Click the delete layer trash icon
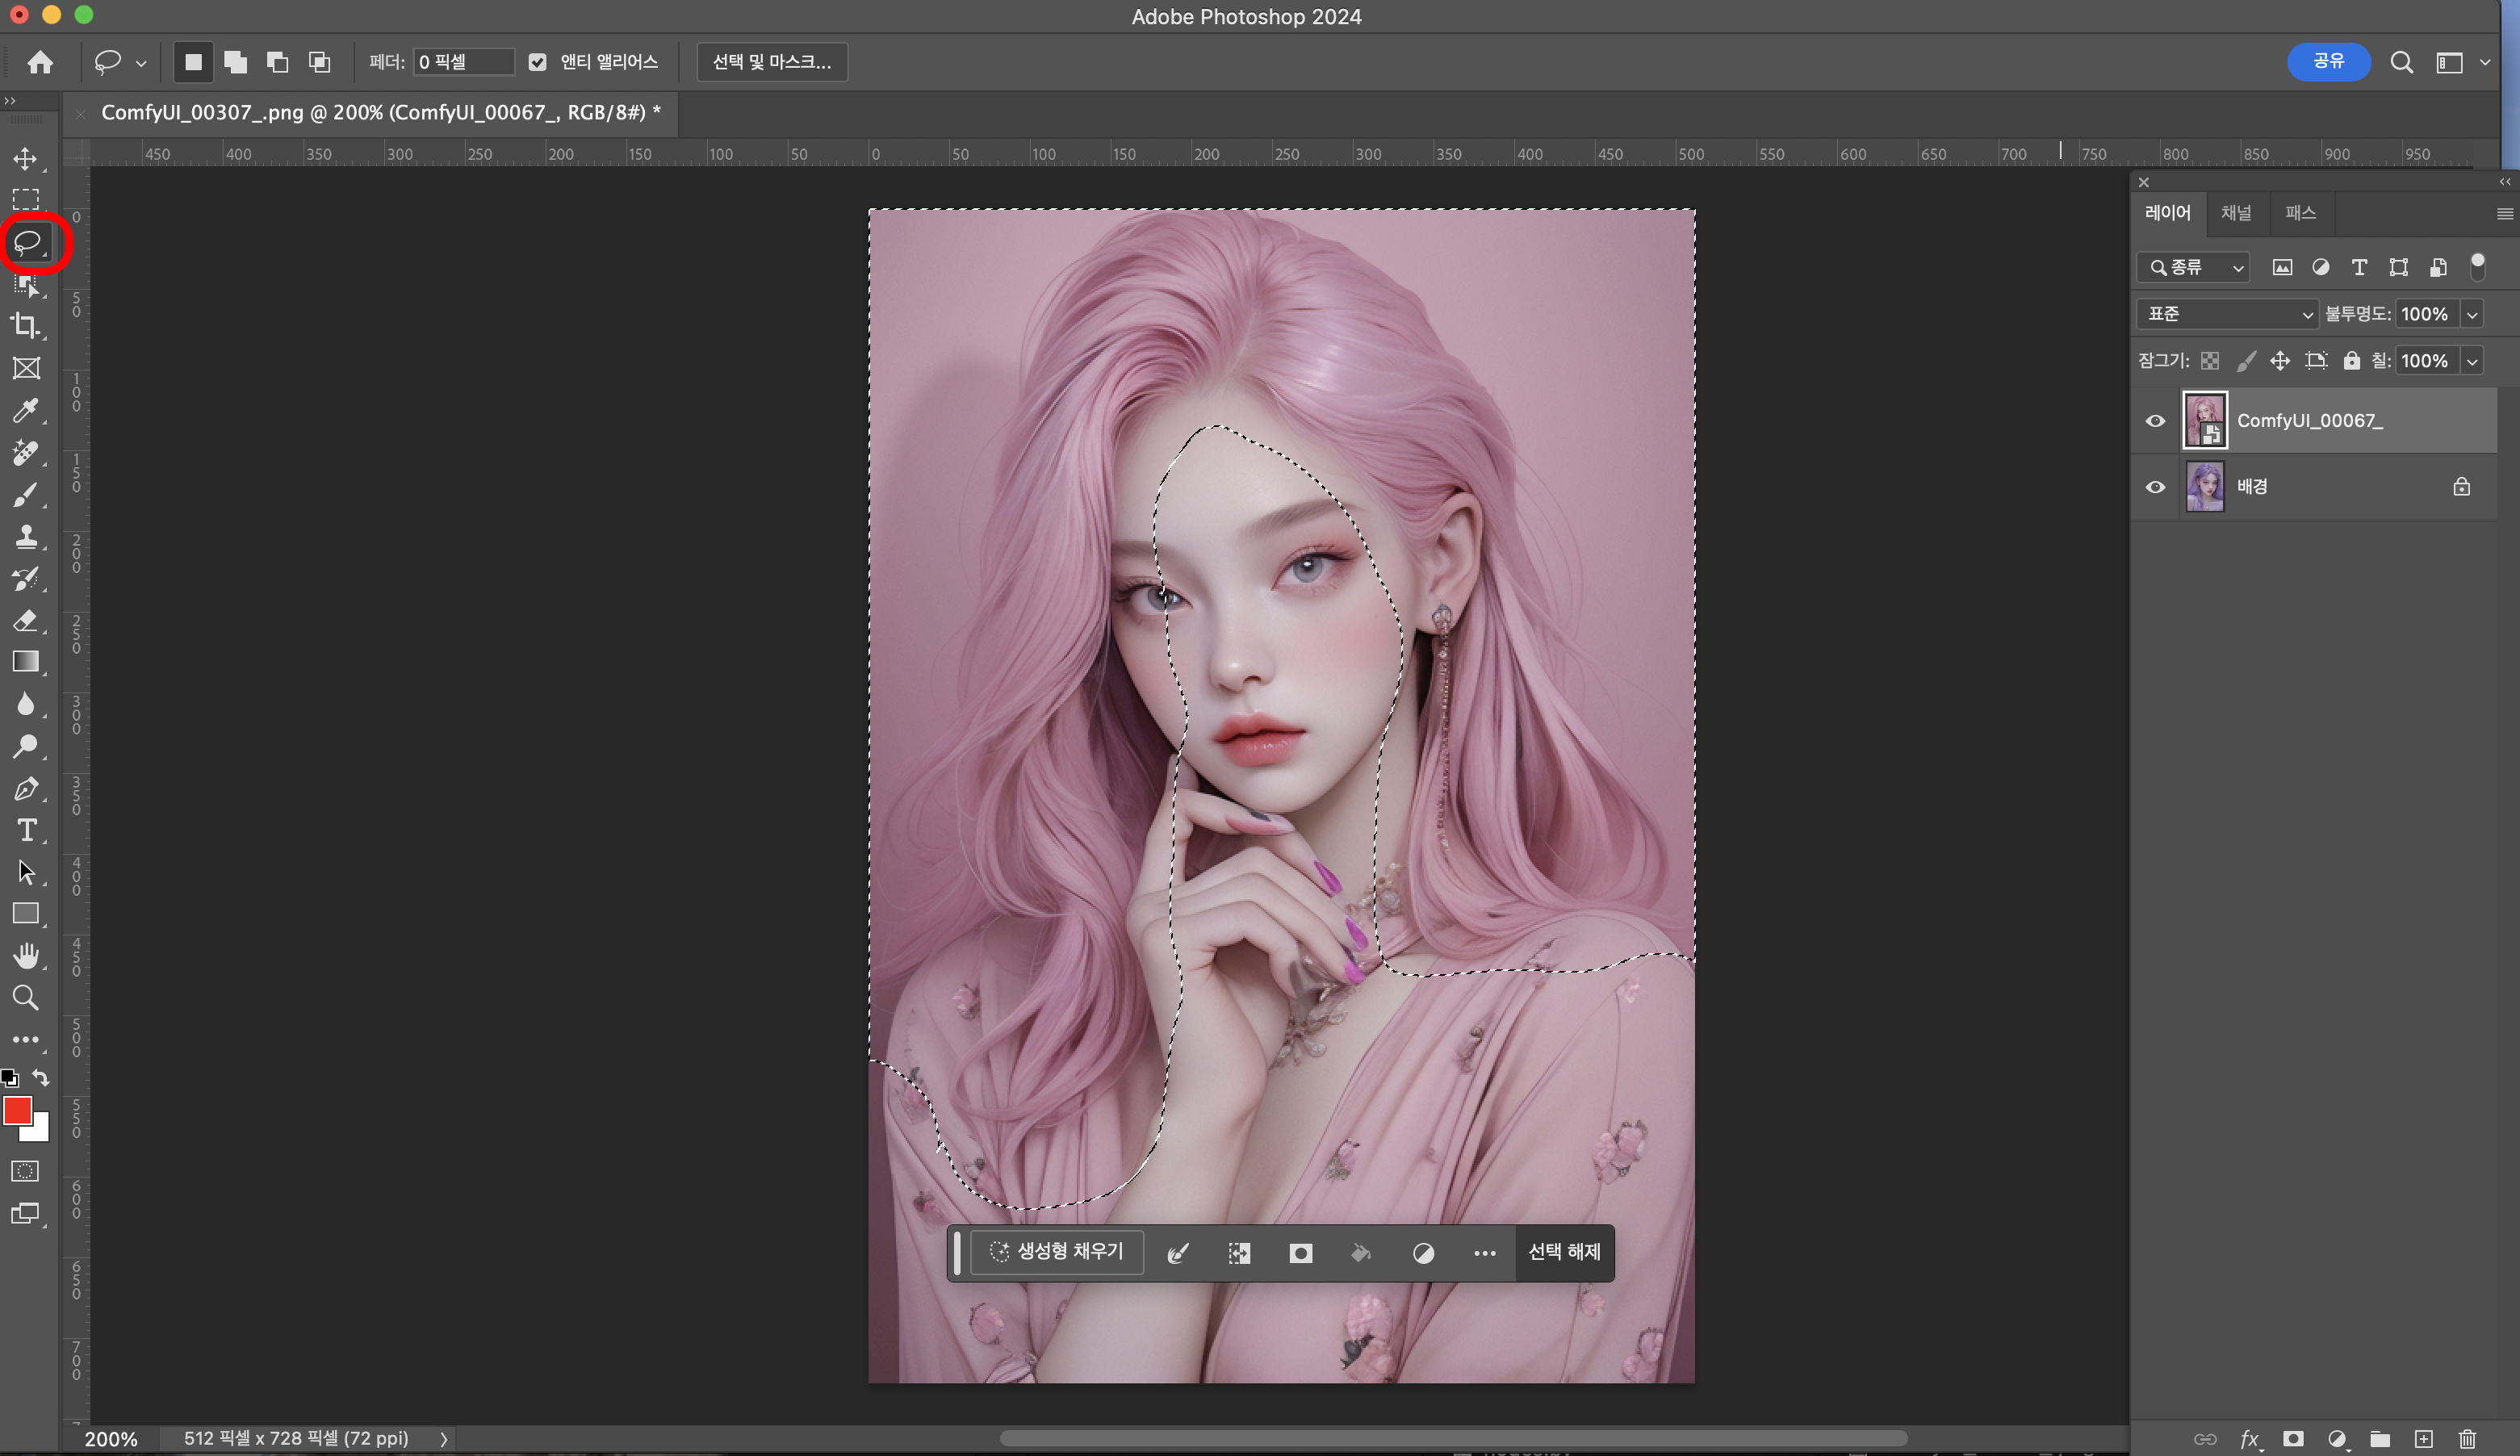 pyautogui.click(x=2467, y=1439)
